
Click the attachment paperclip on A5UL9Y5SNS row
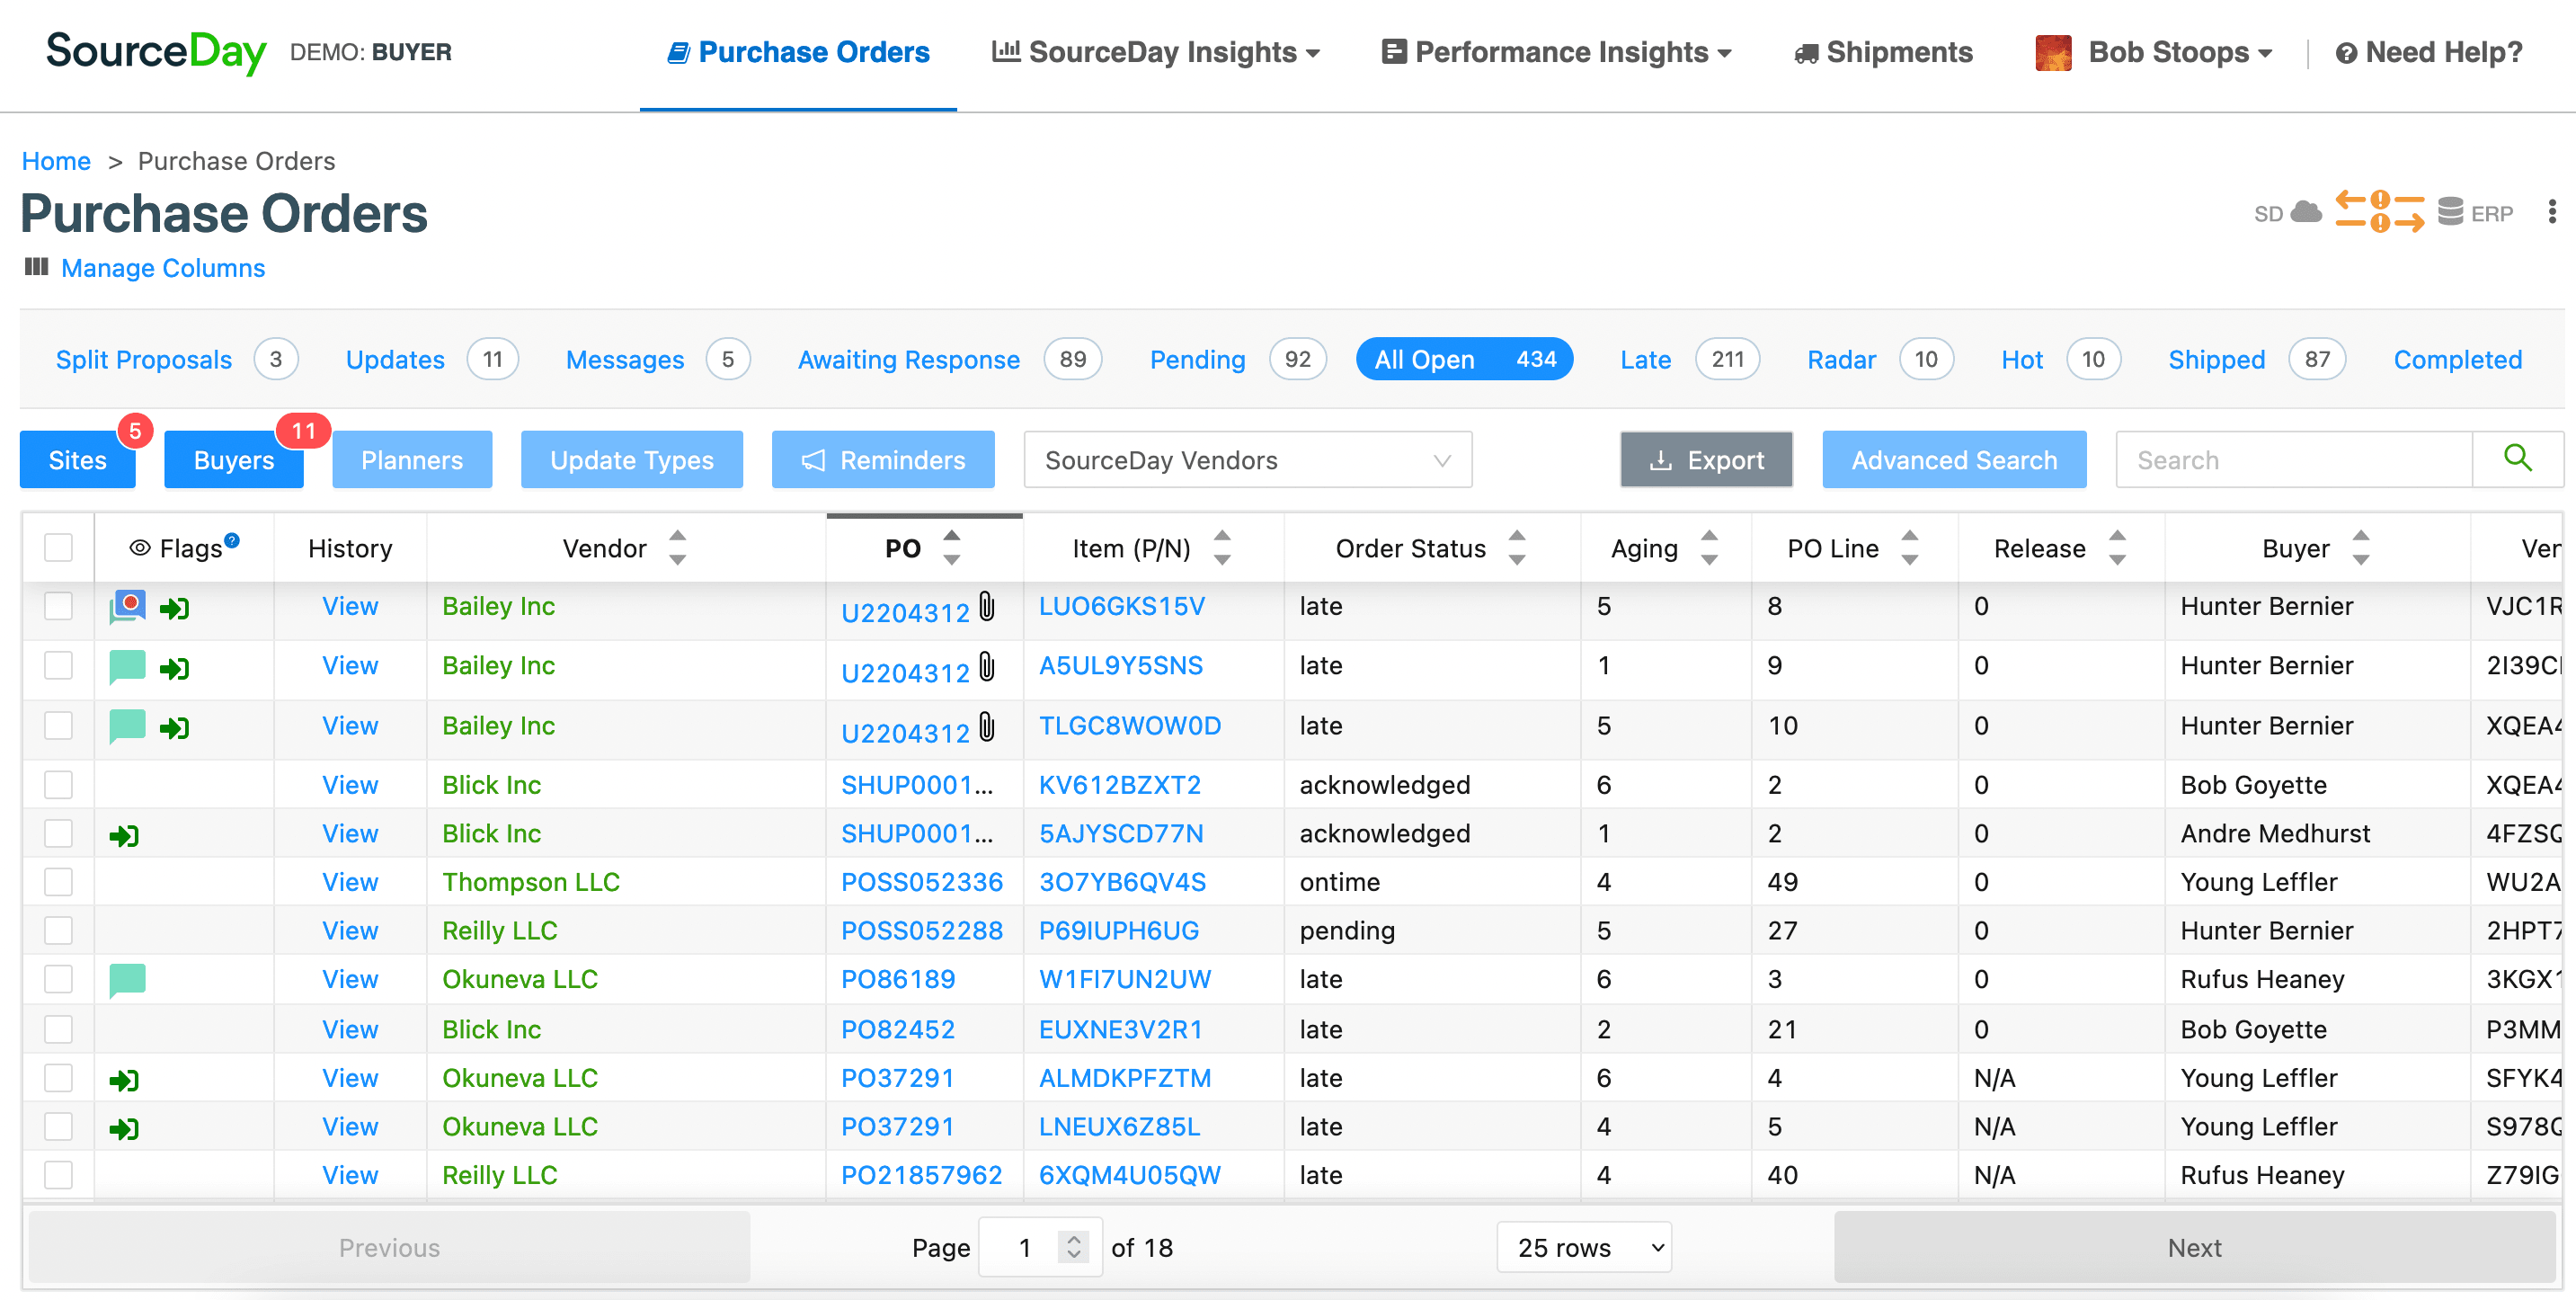pyautogui.click(x=987, y=666)
